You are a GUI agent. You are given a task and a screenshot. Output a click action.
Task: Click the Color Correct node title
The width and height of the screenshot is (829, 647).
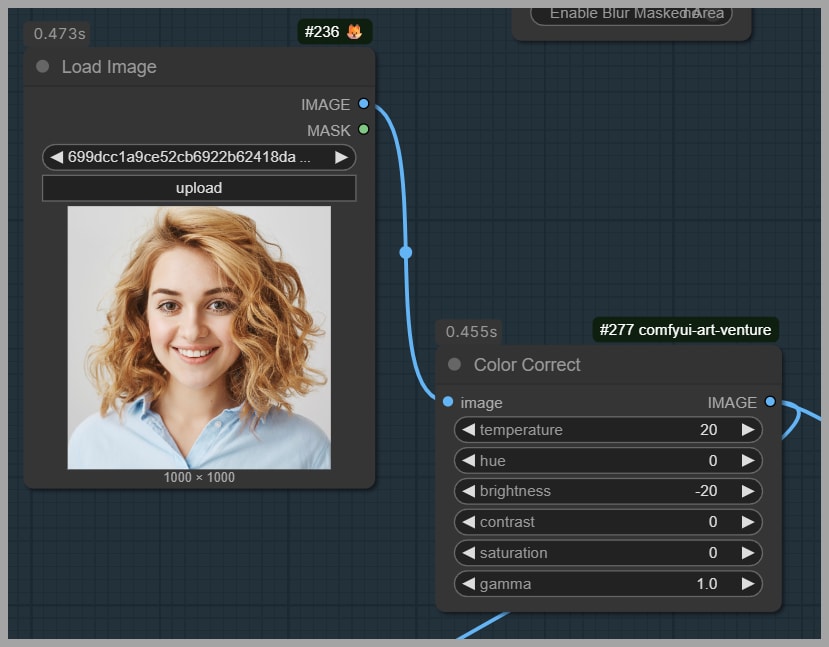(527, 365)
